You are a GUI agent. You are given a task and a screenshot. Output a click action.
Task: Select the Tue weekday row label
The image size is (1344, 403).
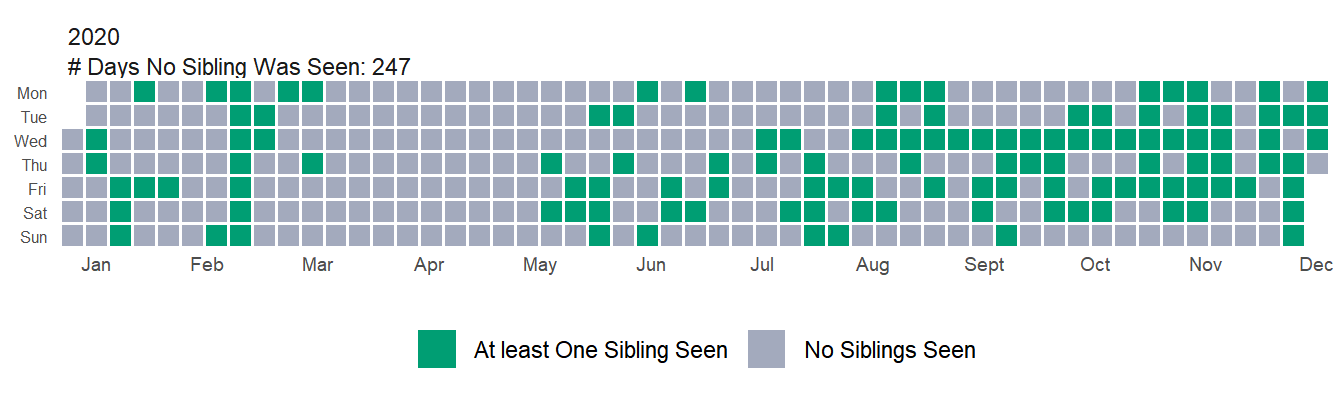pos(34,117)
